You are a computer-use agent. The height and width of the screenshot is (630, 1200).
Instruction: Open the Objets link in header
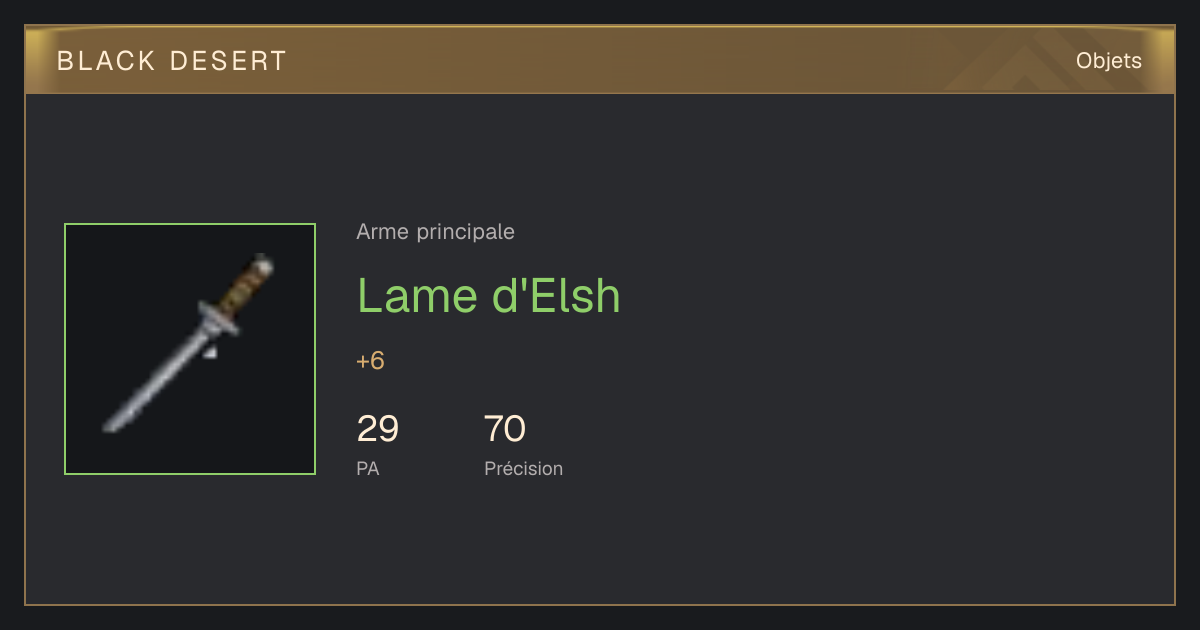tap(1108, 61)
